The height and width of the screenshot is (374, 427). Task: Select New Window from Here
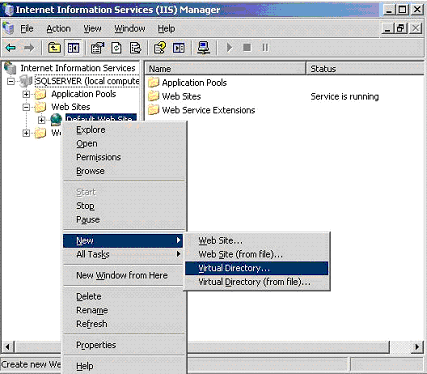[x=123, y=275]
